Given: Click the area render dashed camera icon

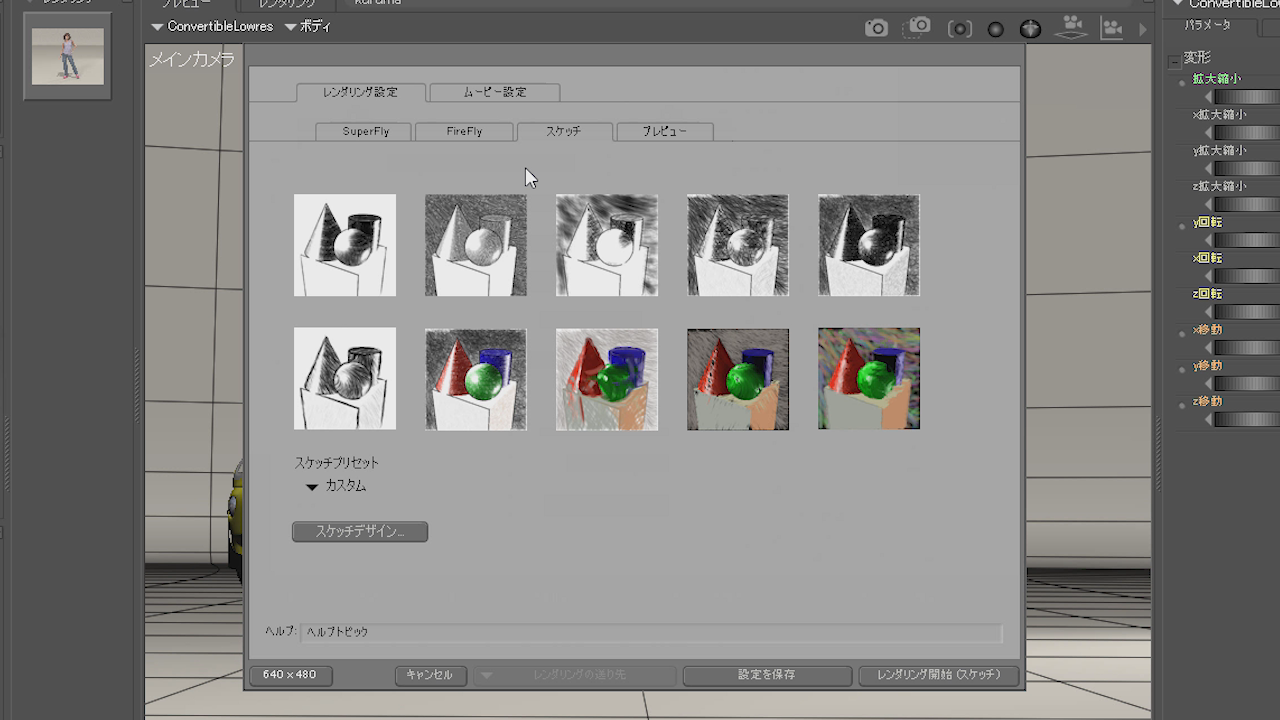Looking at the screenshot, I should point(916,28).
